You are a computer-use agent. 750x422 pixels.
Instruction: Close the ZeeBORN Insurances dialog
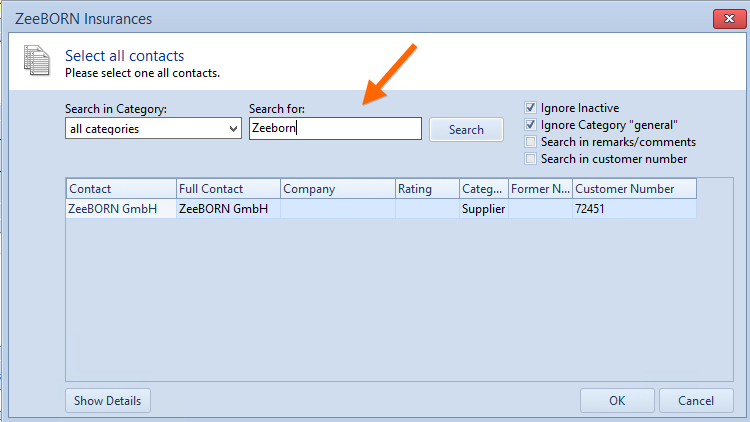(x=729, y=19)
